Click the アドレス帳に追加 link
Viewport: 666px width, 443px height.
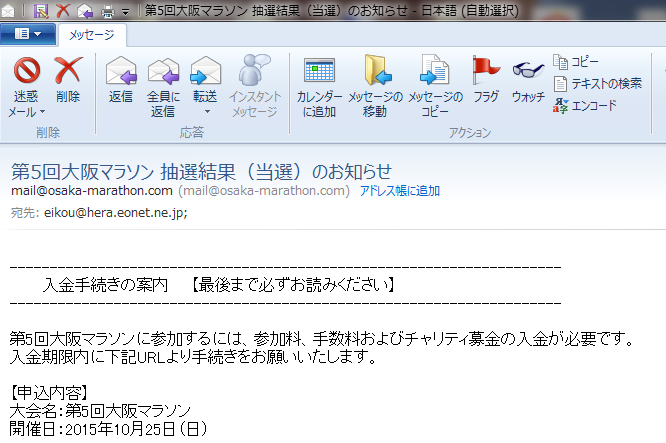[400, 191]
